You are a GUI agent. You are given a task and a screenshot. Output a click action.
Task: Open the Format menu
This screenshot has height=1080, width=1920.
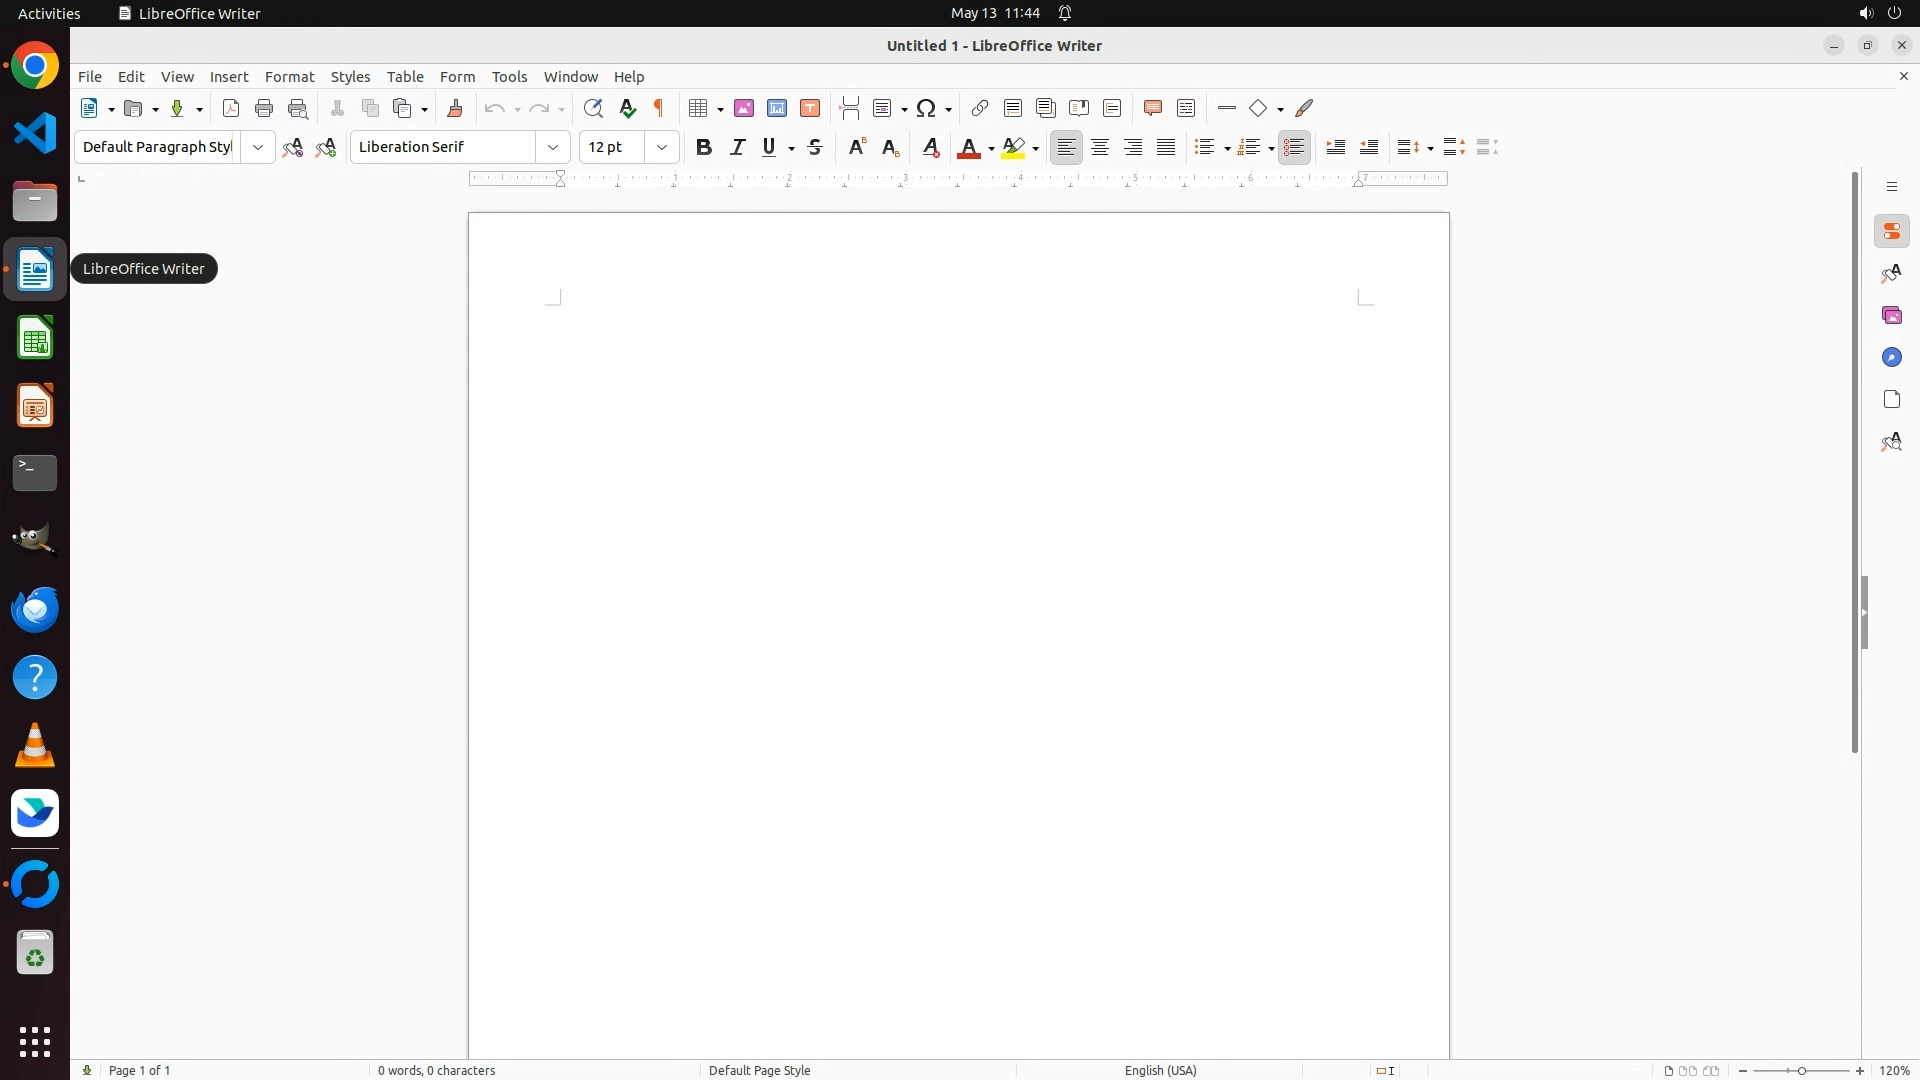point(289,77)
